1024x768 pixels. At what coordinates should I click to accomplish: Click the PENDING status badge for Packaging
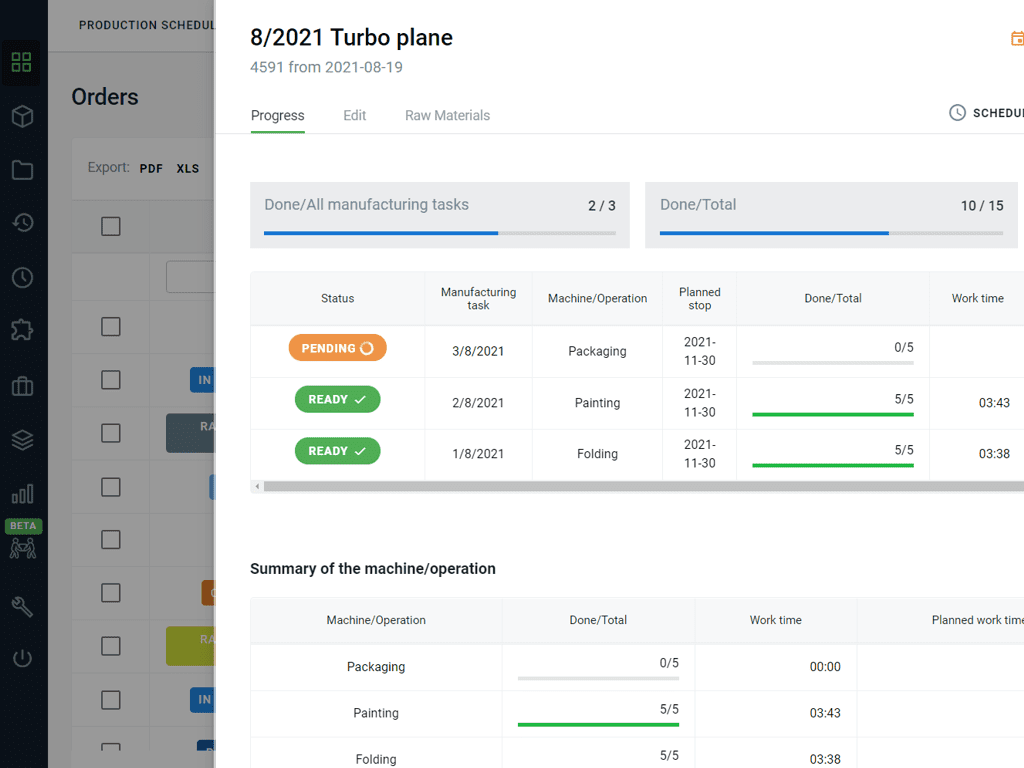coord(337,348)
